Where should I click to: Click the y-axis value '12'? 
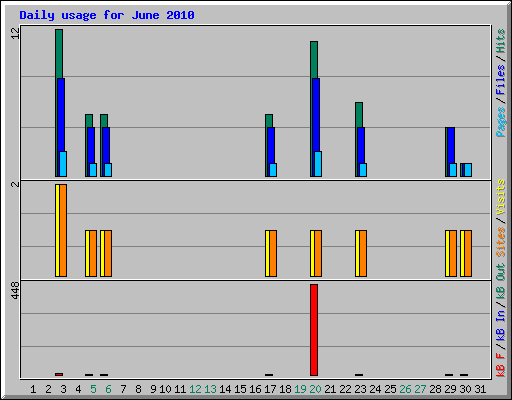click(x=15, y=33)
